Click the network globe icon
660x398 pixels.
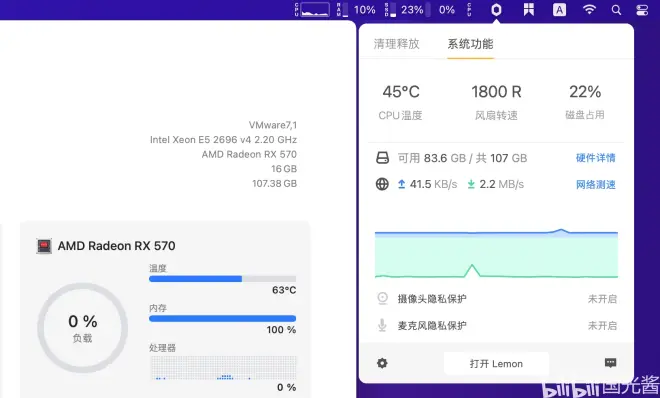coord(382,184)
